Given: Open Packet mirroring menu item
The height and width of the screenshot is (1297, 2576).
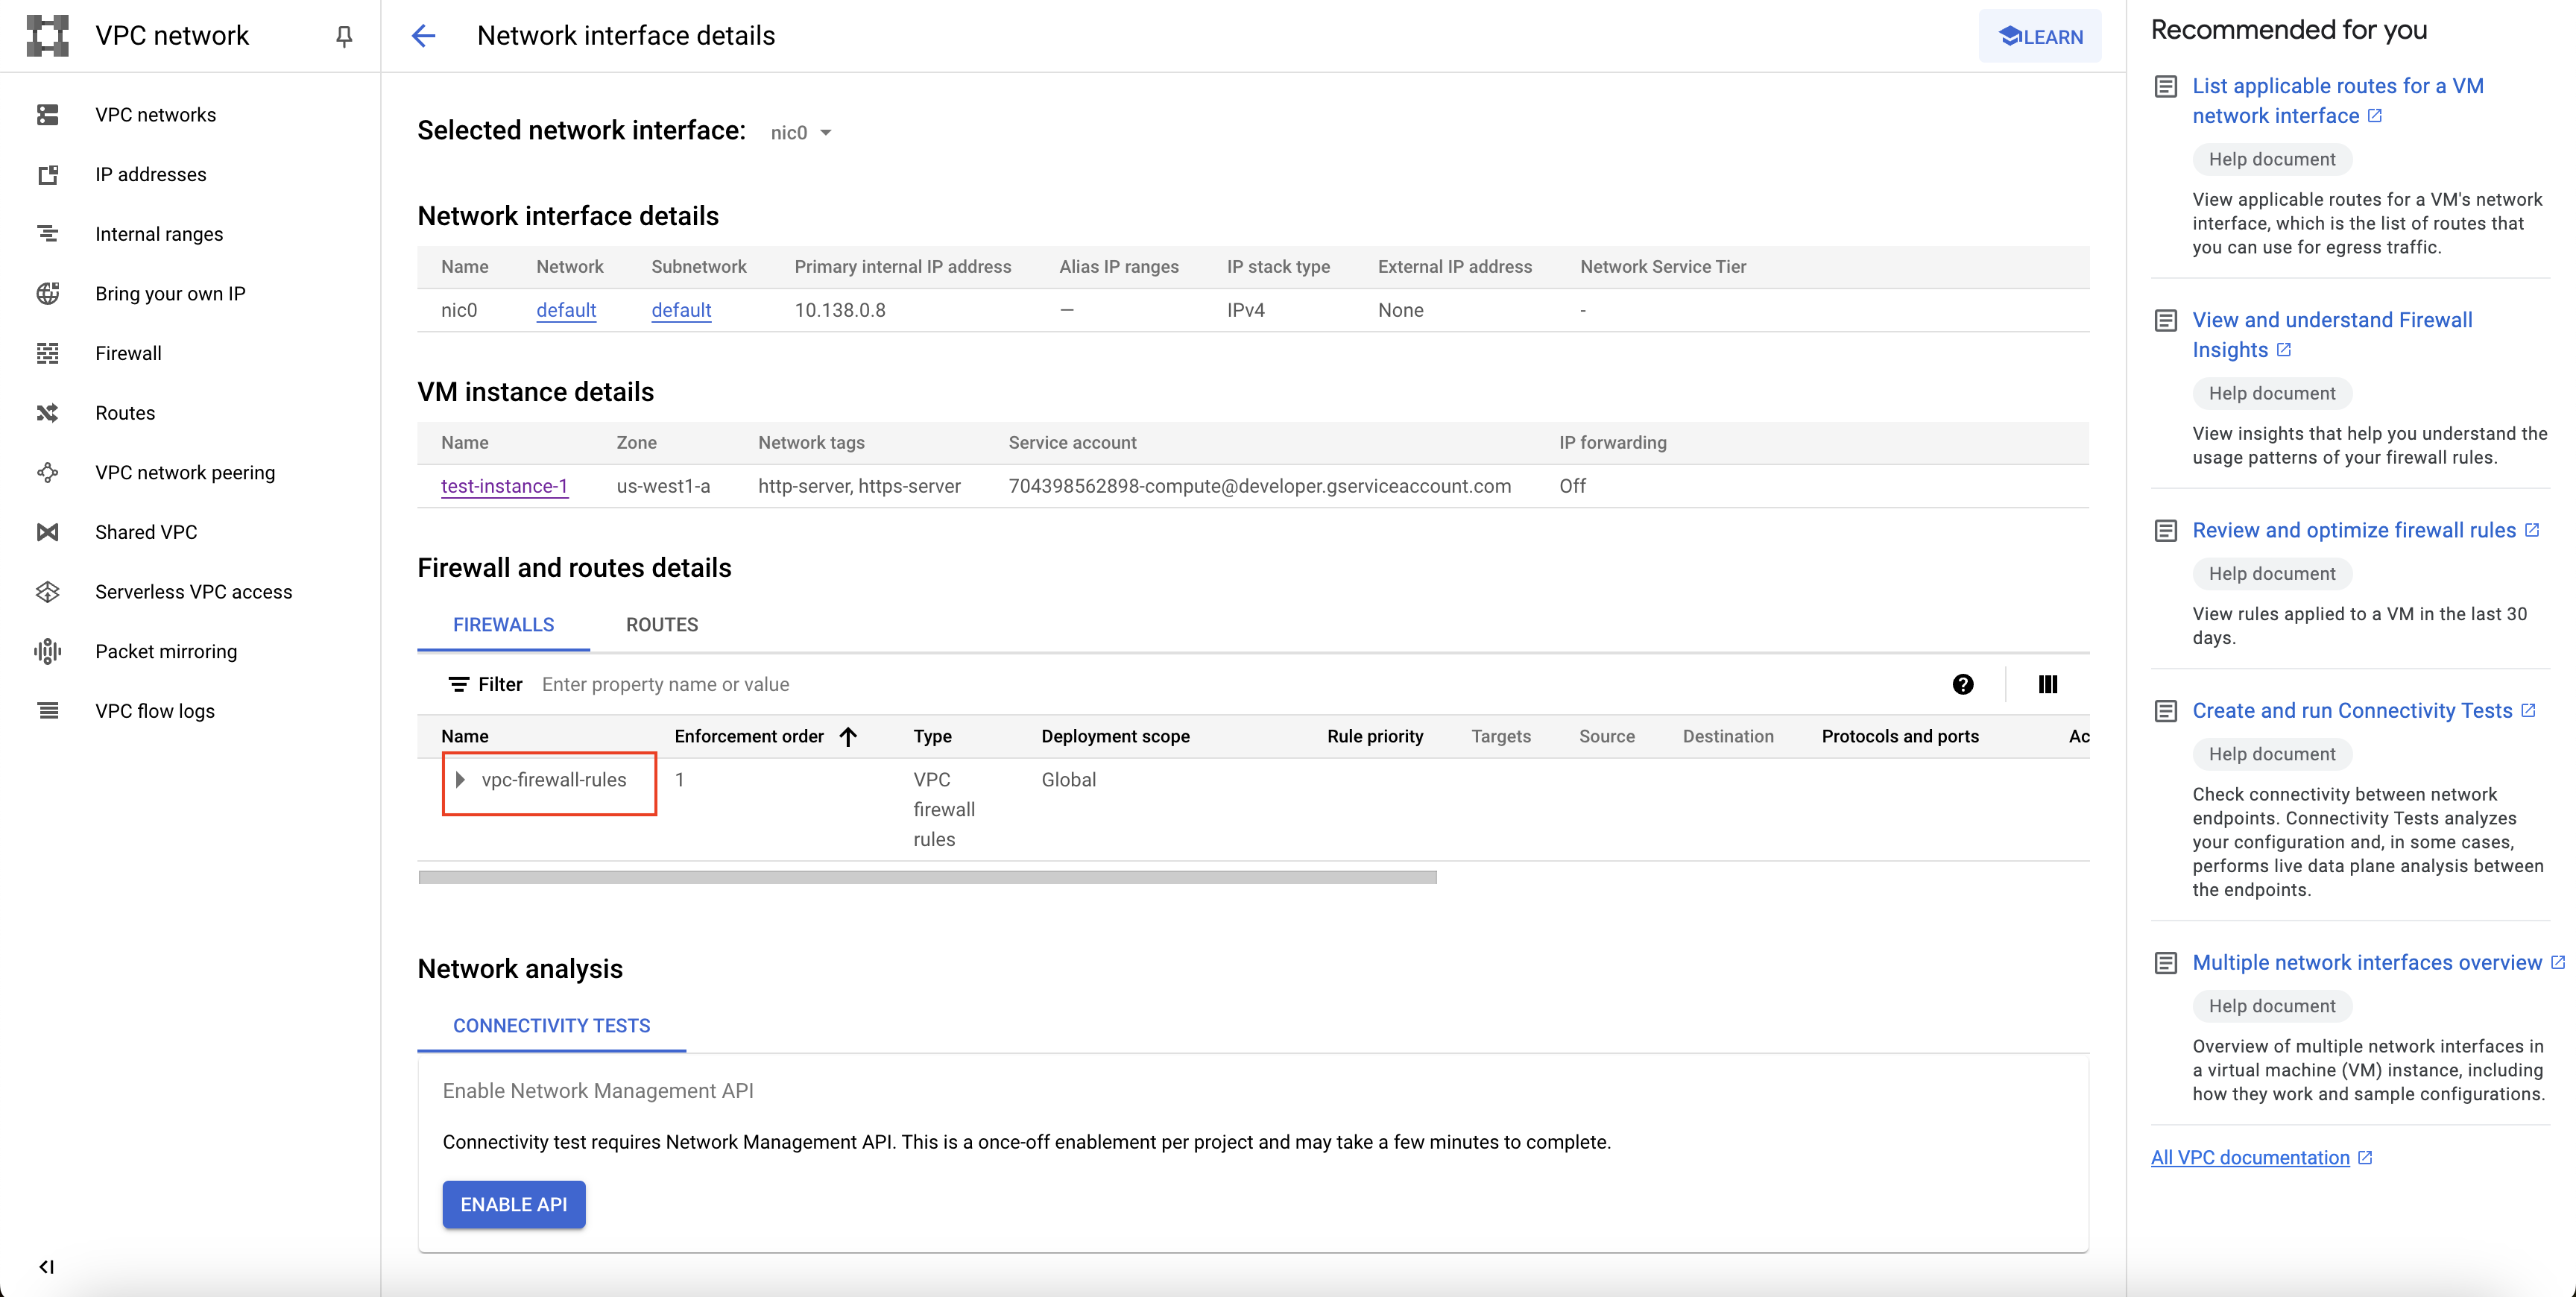Looking at the screenshot, I should pyautogui.click(x=166, y=652).
